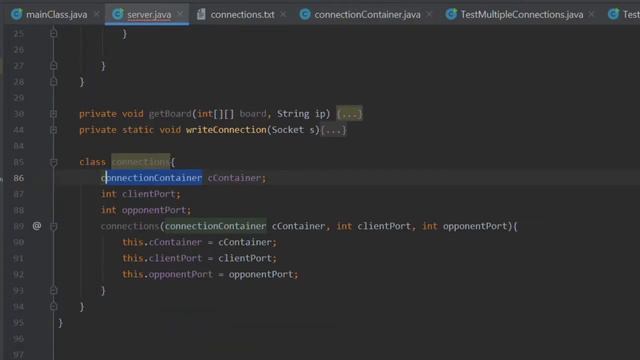Open the connectionContainer.java tab
Screen dimensions: 640x360
click(367, 15)
